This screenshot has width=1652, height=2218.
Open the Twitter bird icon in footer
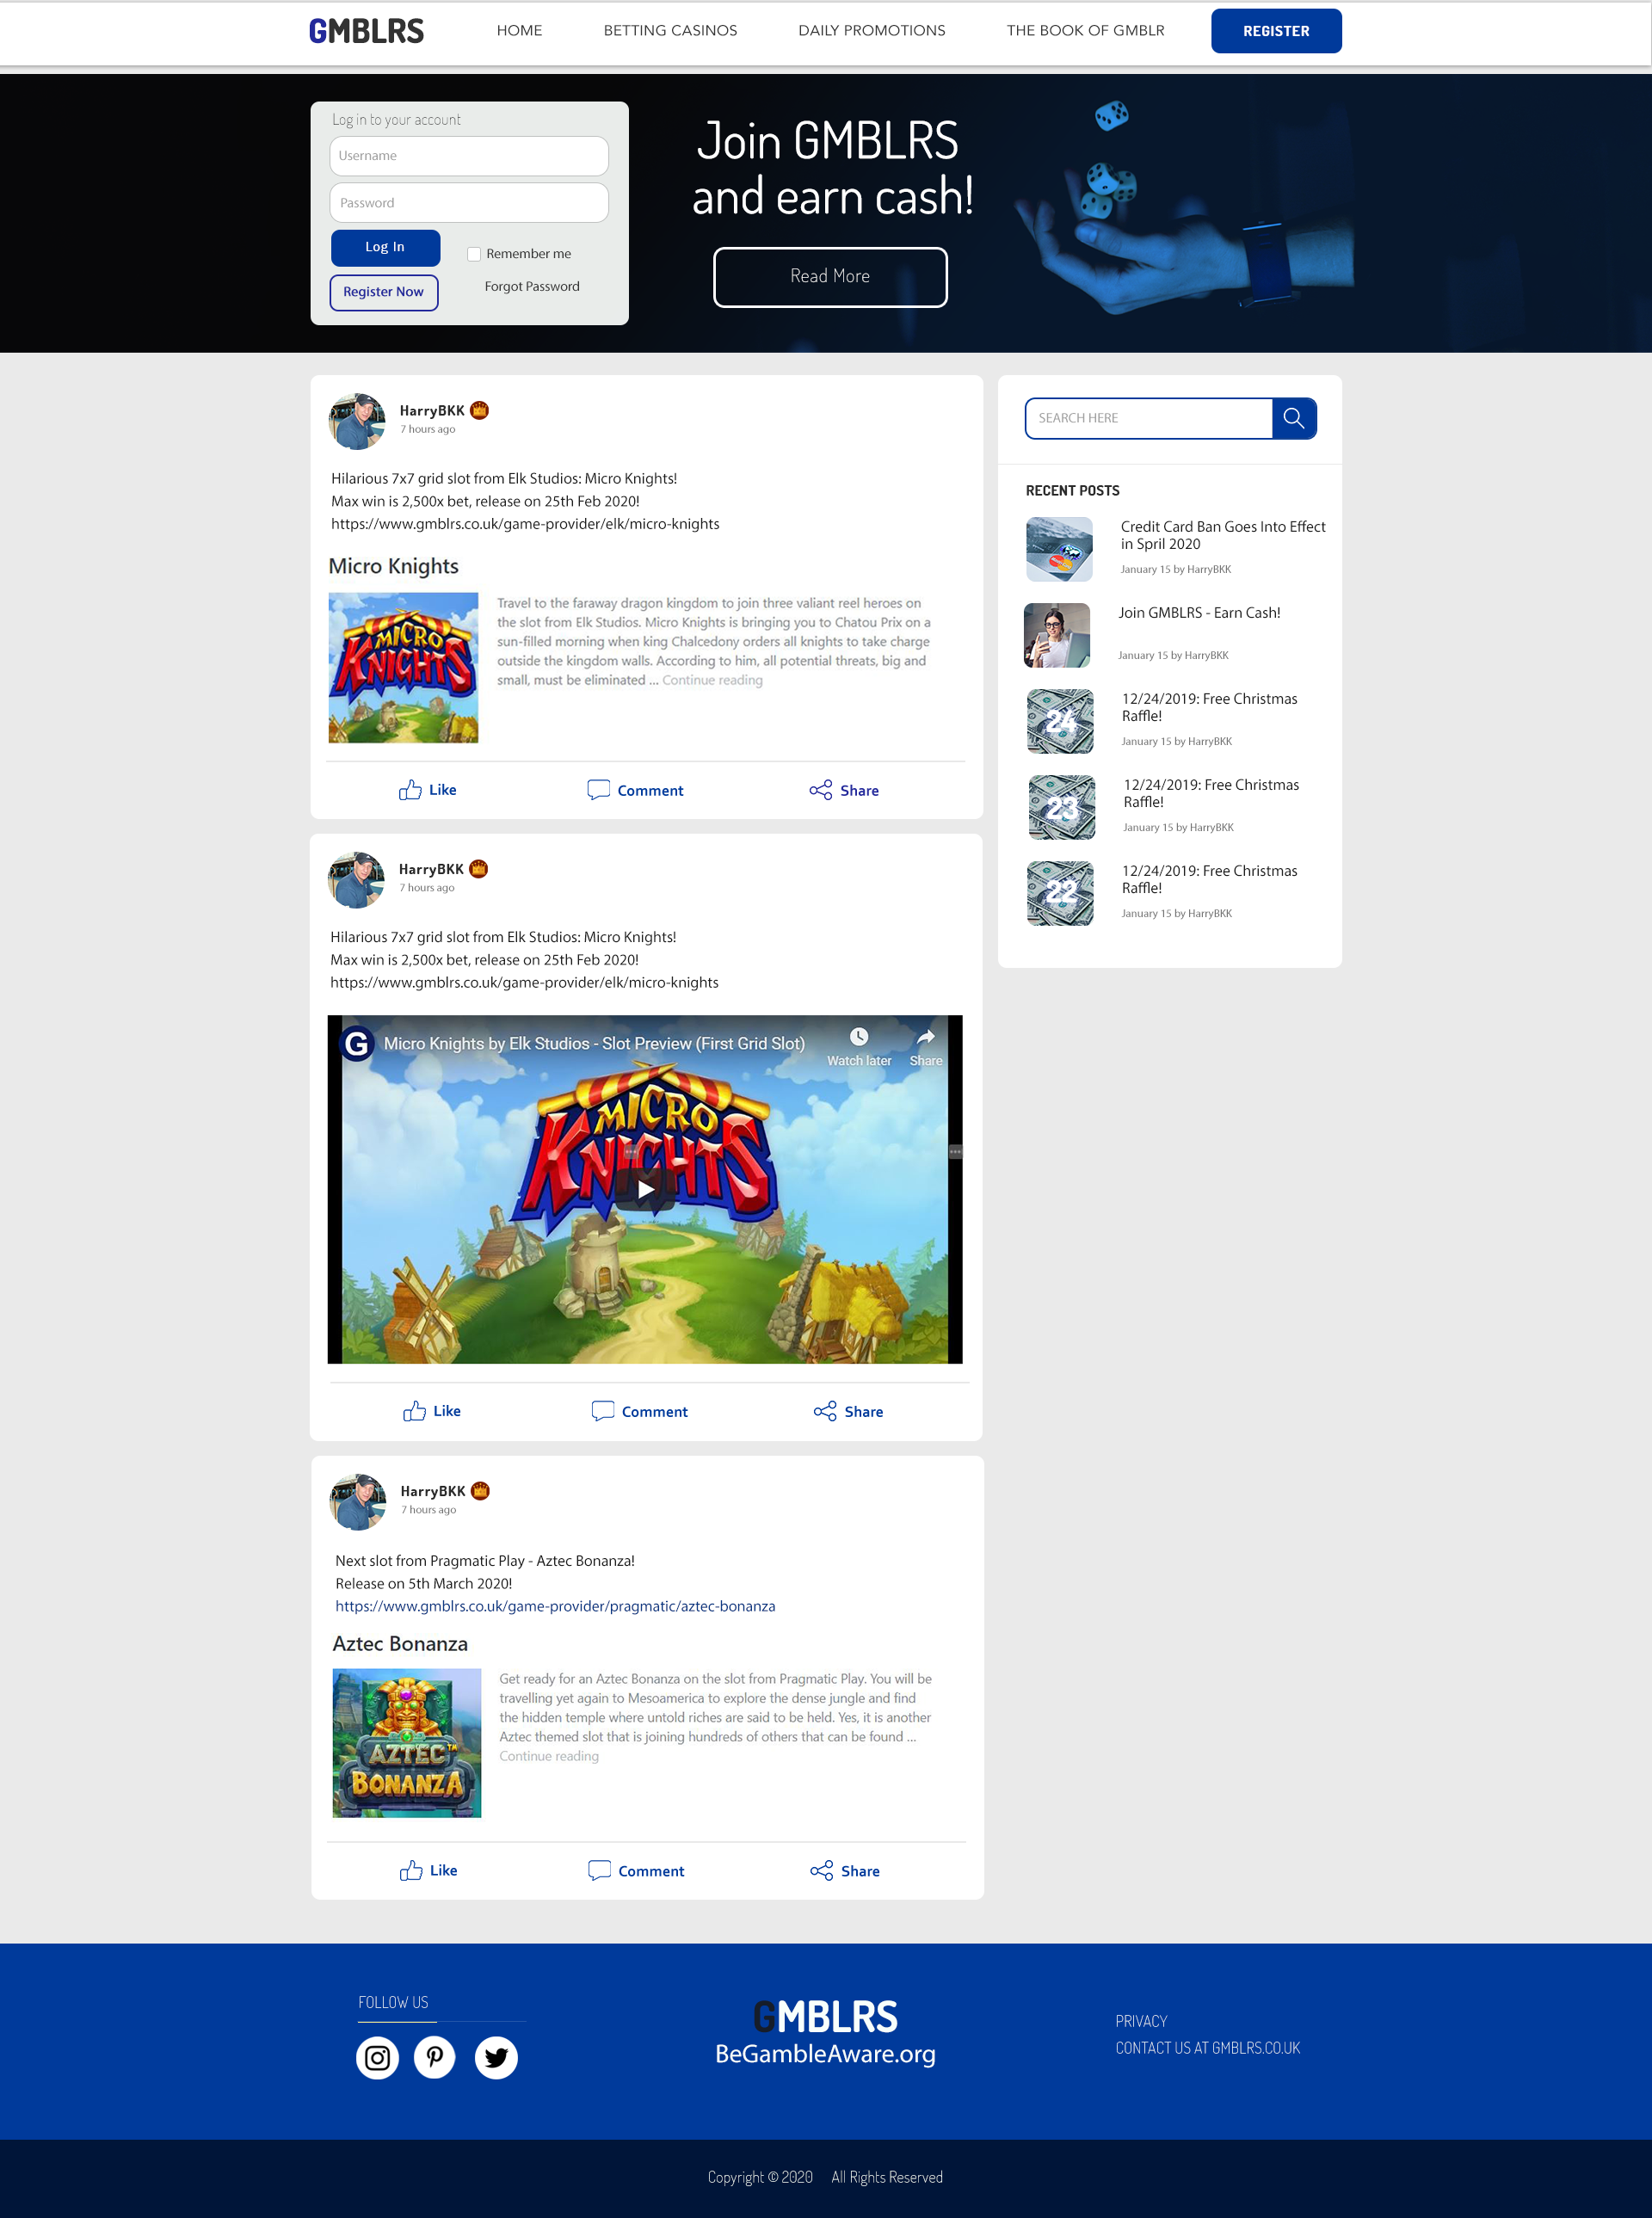click(x=496, y=2057)
